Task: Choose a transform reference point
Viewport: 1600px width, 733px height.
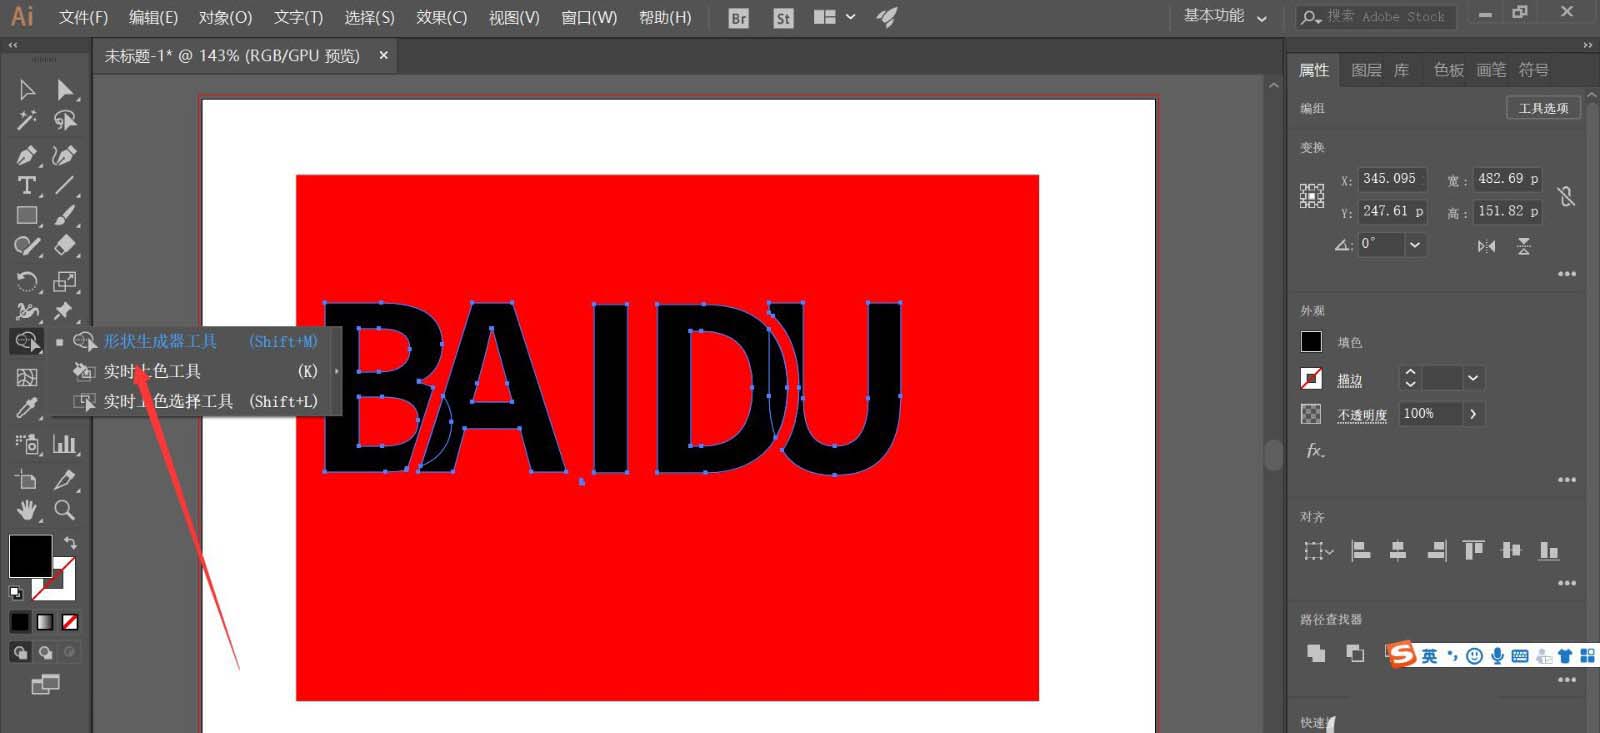Action: pyautogui.click(x=1312, y=196)
